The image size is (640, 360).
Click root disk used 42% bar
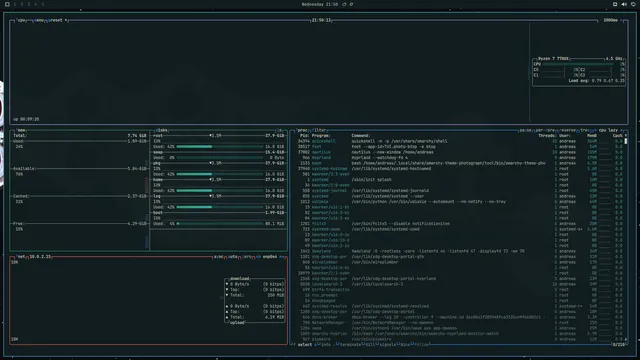click(x=220, y=147)
